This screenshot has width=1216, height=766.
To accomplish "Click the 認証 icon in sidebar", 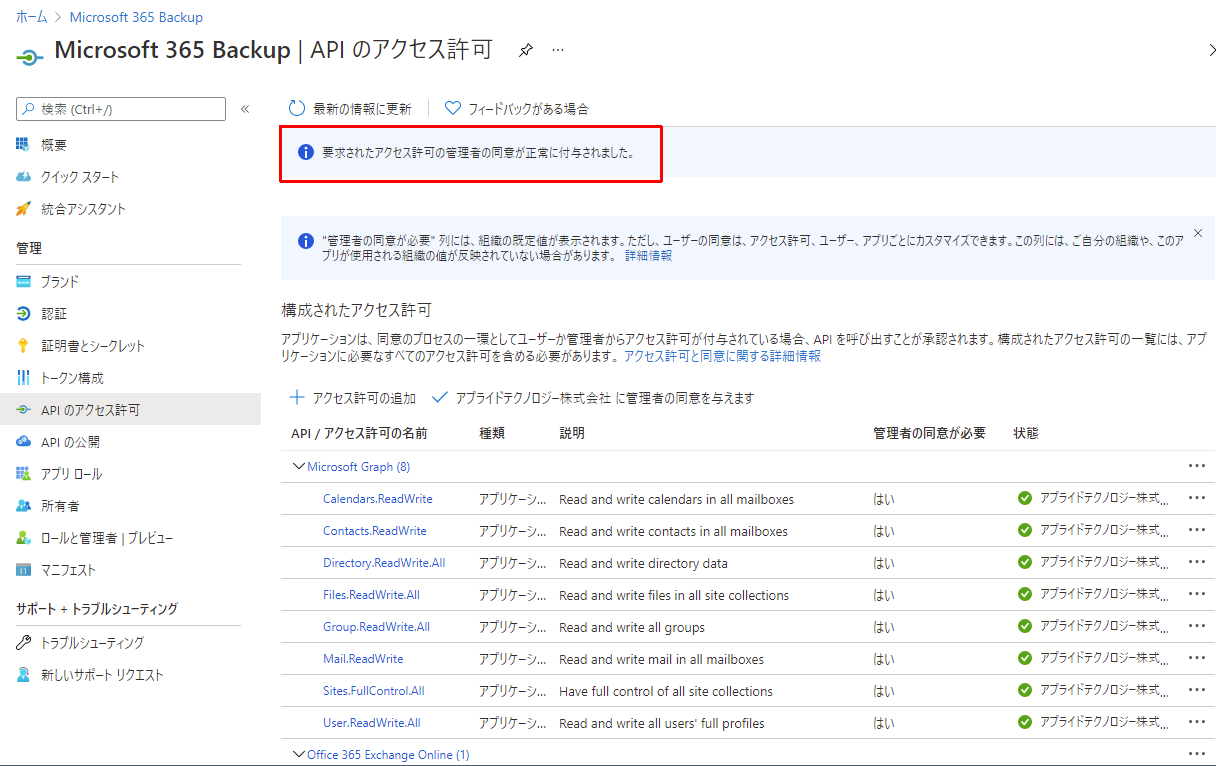I will pos(24,314).
